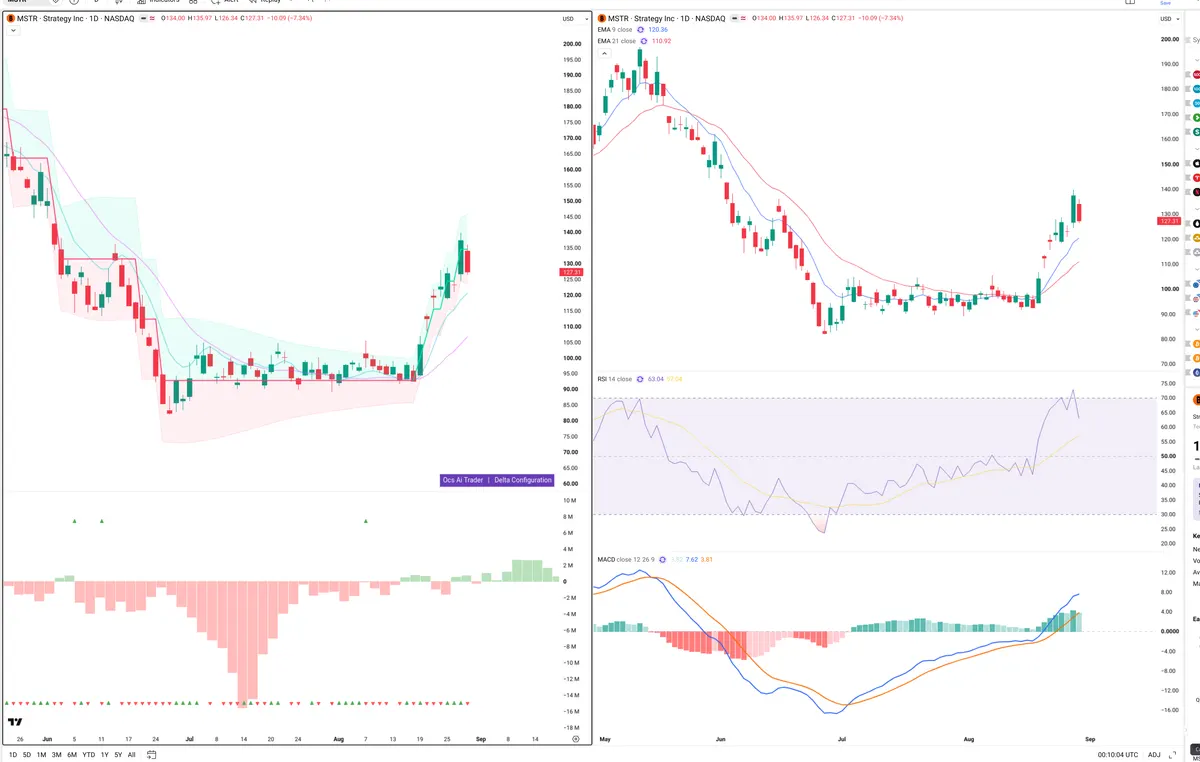Viewport: 1200px width, 762px height.
Task: Click EMA 21 value 110.92
Action: pos(661,41)
